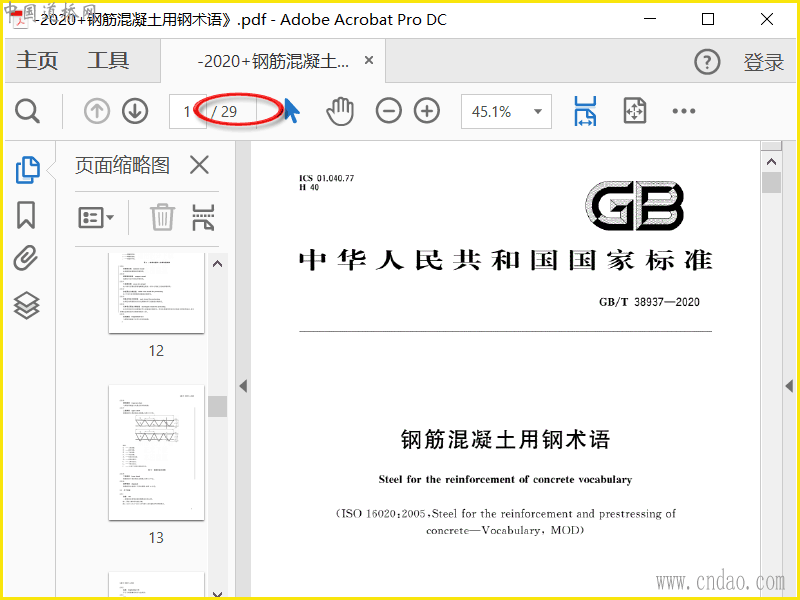Open the help question mark menu
The image size is (800, 600).
pyautogui.click(x=707, y=62)
